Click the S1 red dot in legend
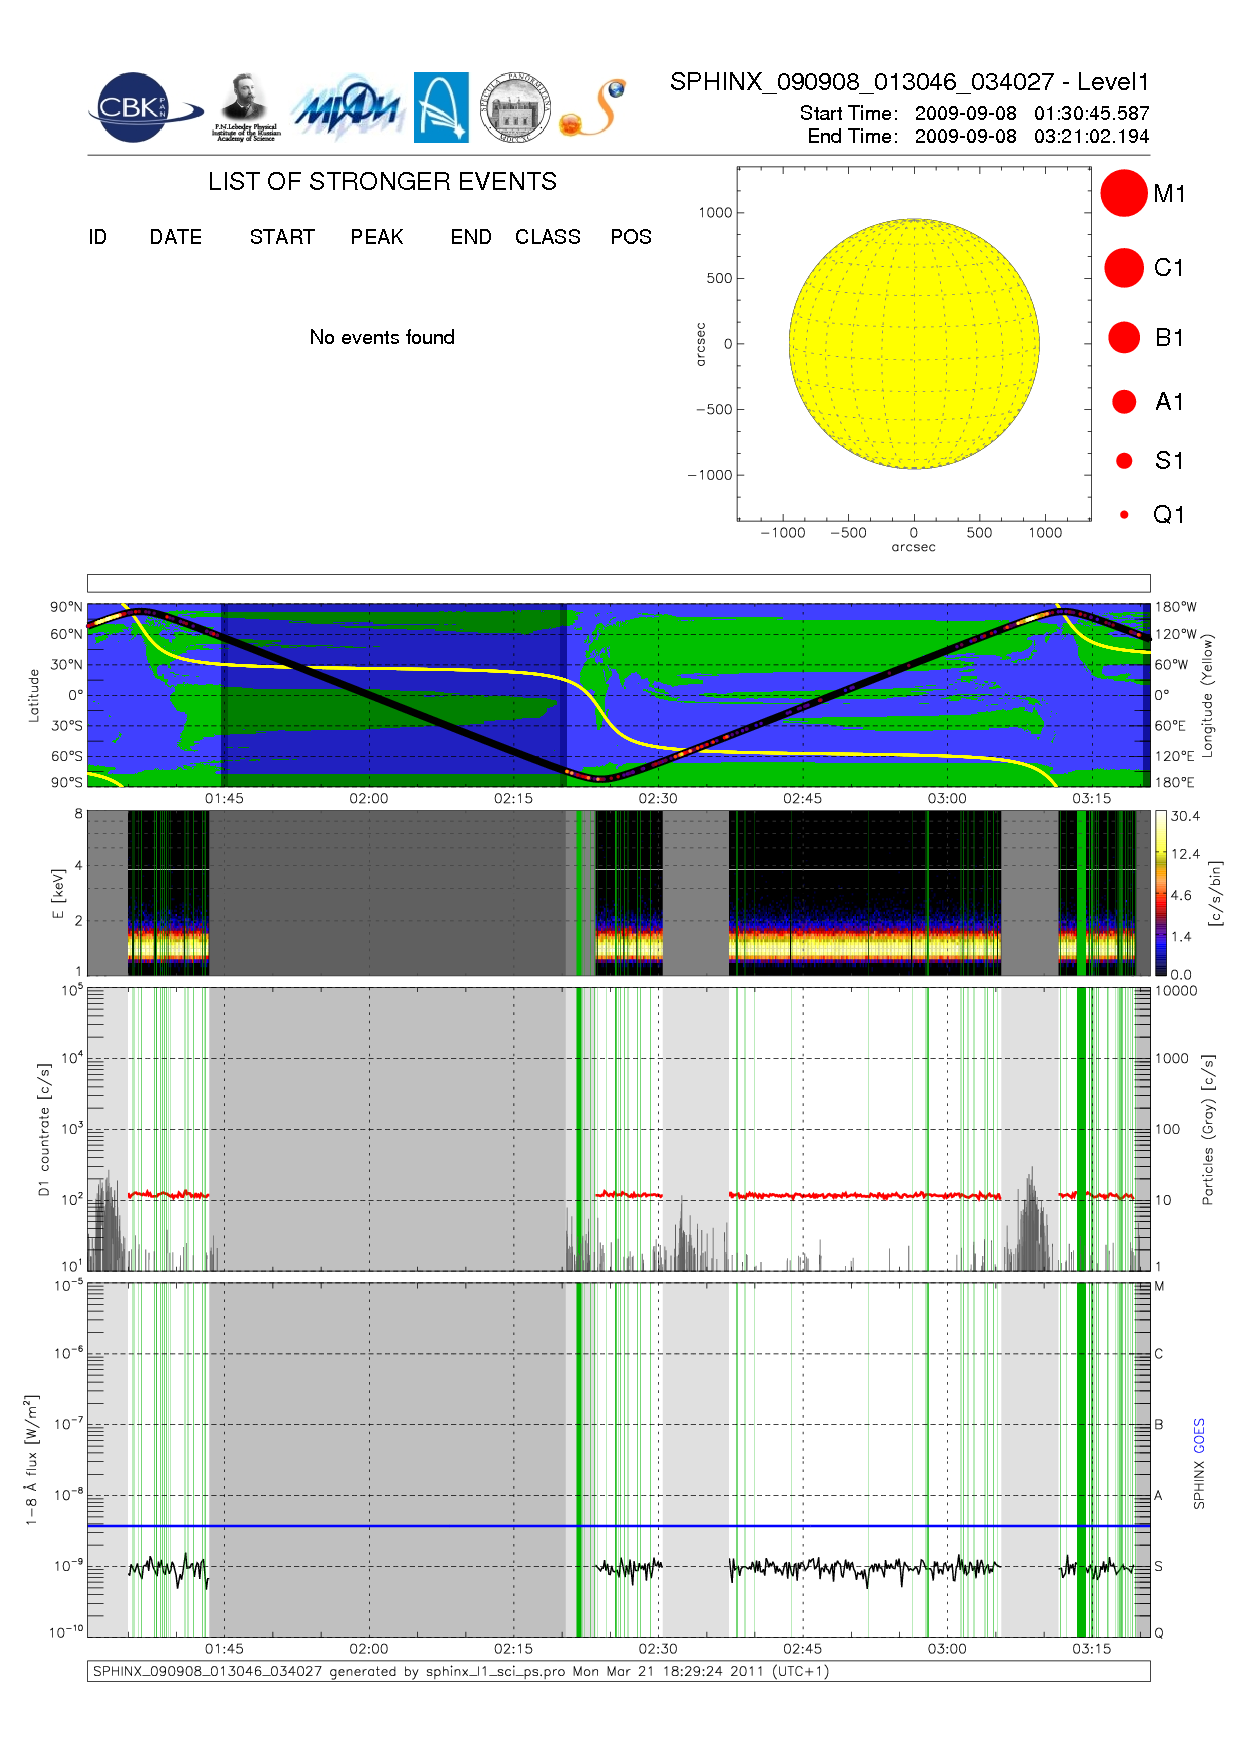 (1124, 460)
